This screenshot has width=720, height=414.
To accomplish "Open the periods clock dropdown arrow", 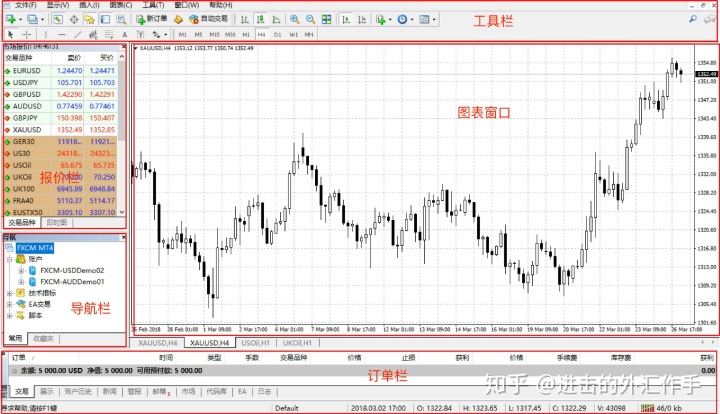I will (x=412, y=20).
